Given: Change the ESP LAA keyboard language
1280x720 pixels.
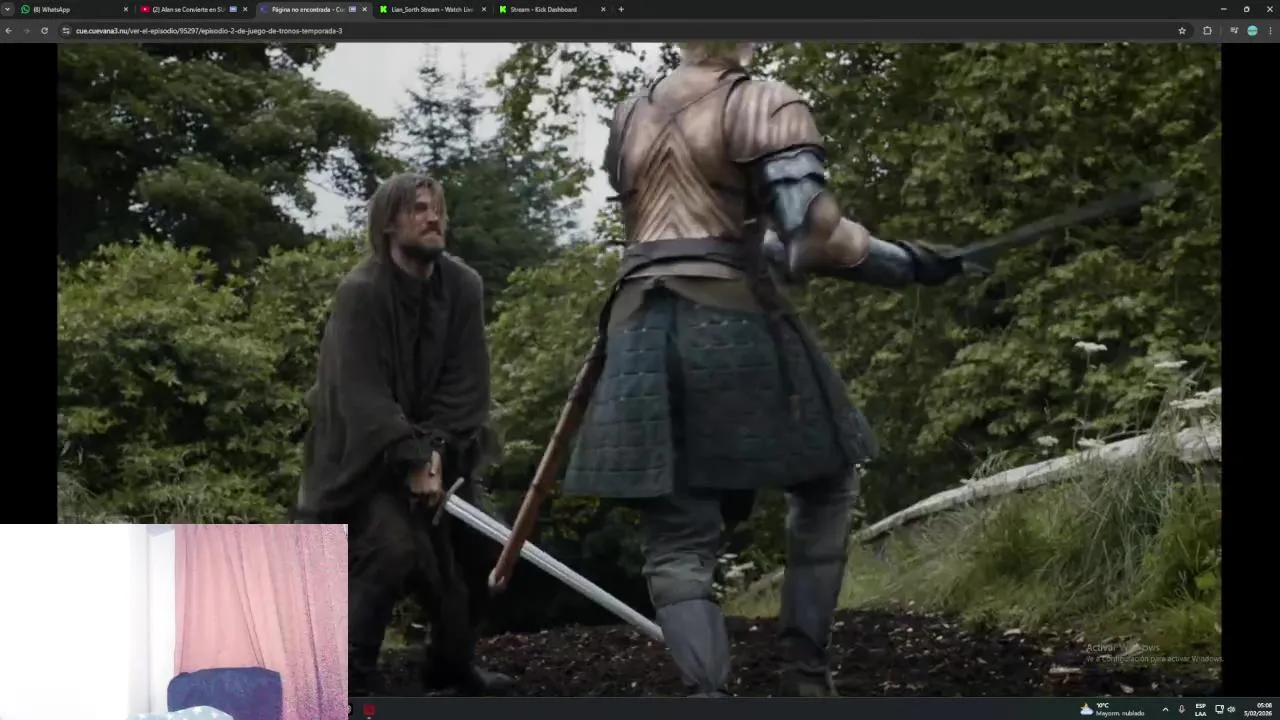Looking at the screenshot, I should point(1200,709).
